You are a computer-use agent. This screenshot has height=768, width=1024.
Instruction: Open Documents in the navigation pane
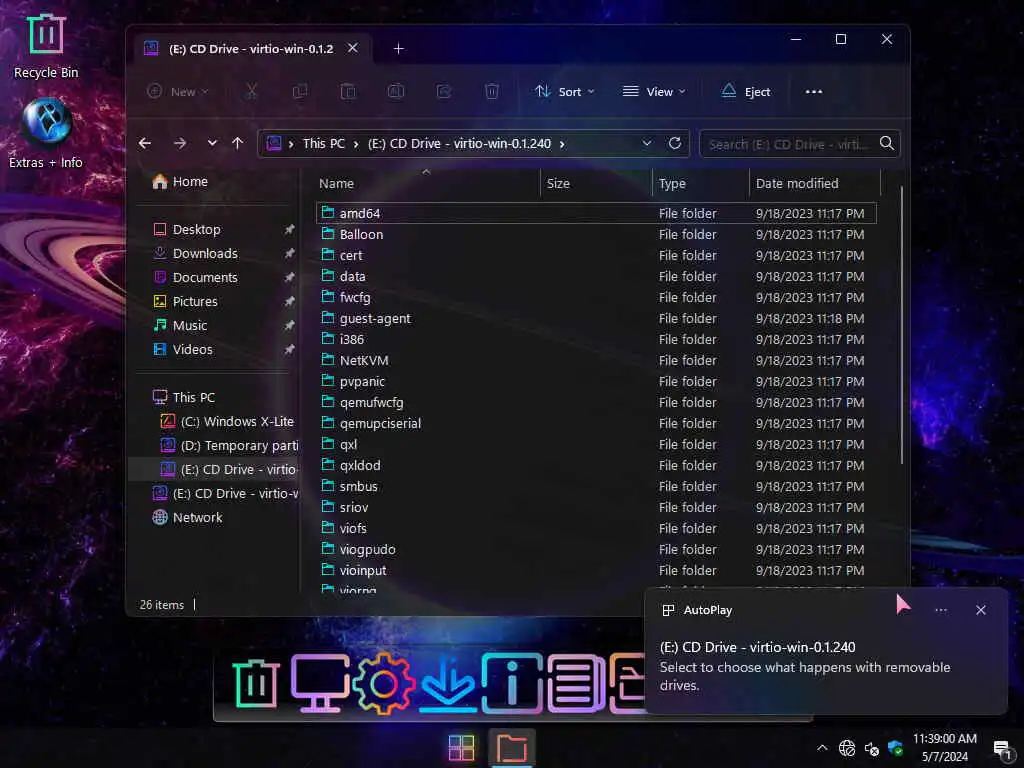tap(195, 278)
